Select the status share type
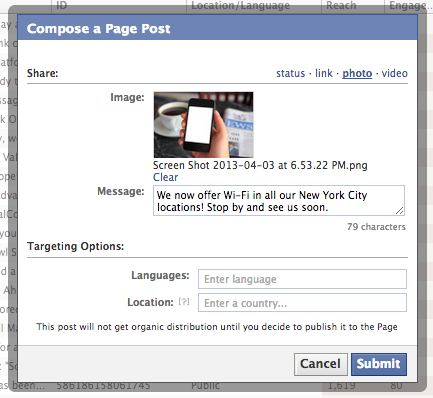The width and height of the screenshot is (433, 398). (x=290, y=73)
